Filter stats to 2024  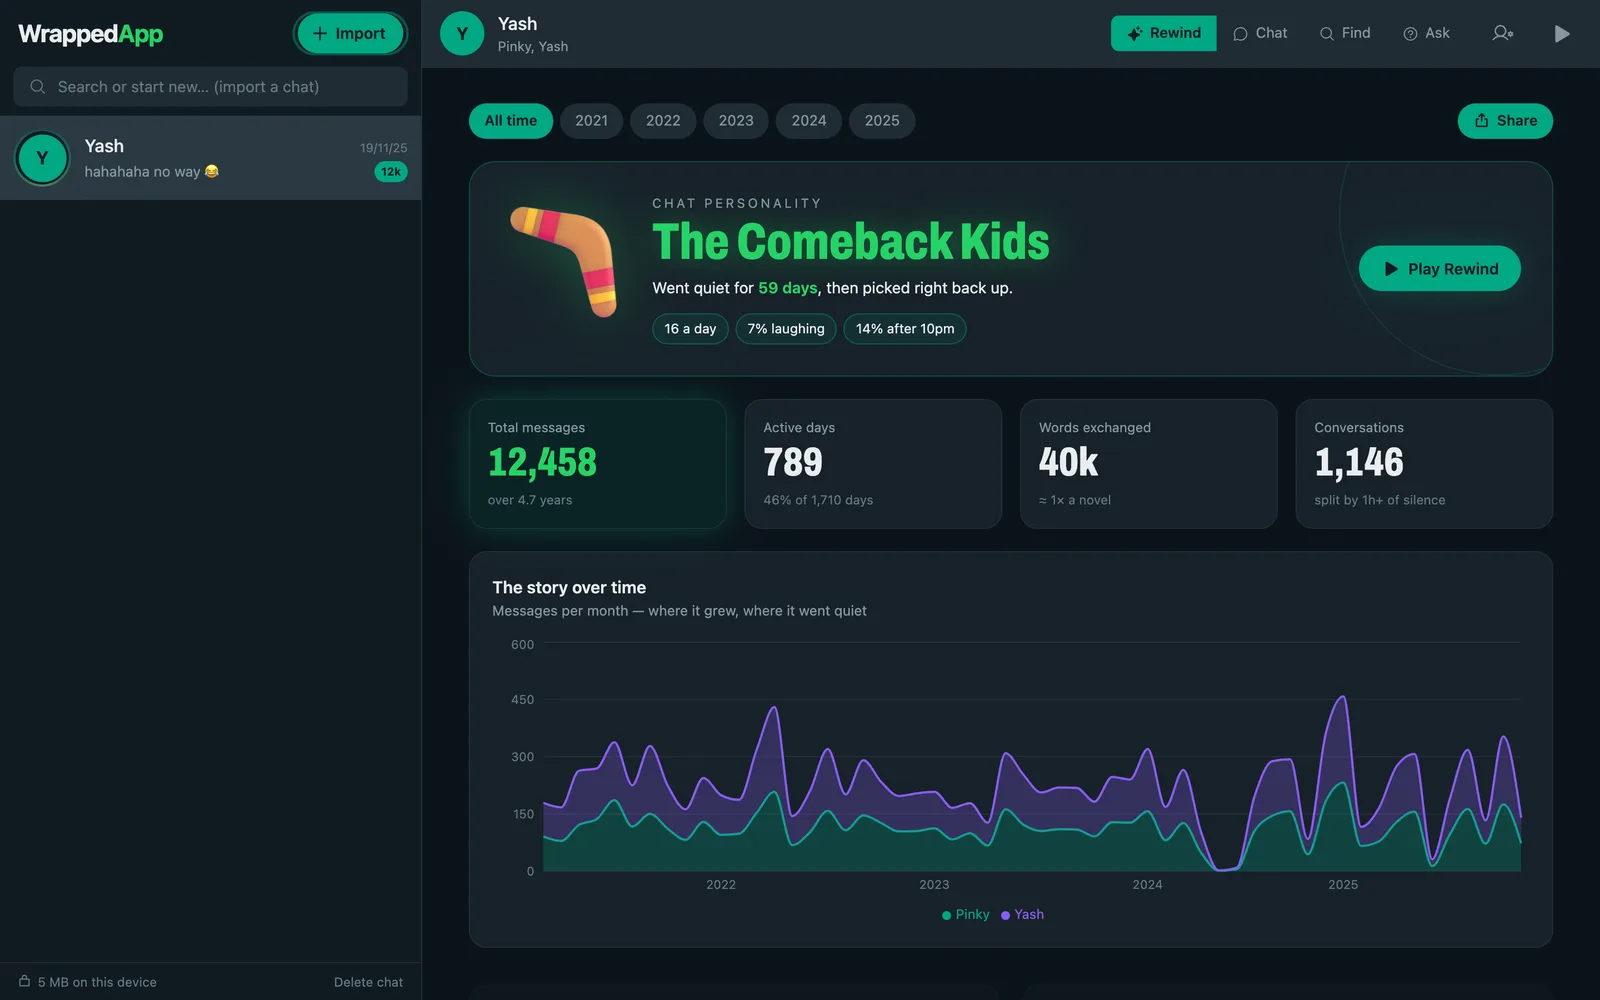click(809, 121)
